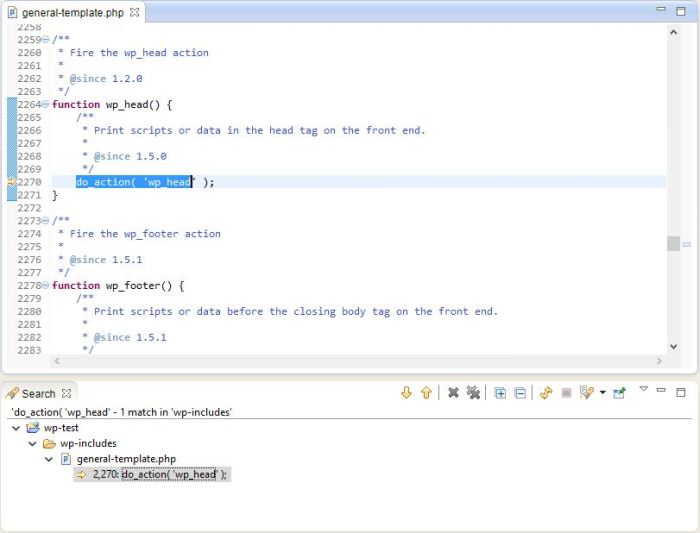Viewport: 700px width, 533px height.
Task: Maximize the editor area
Action: (x=681, y=12)
